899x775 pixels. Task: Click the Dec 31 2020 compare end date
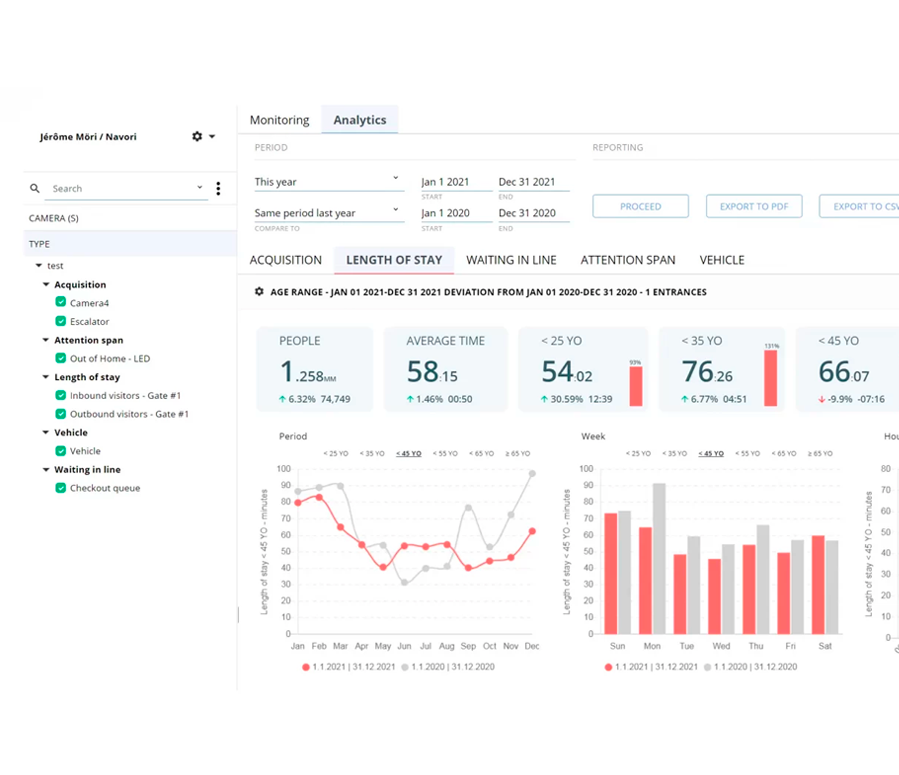[x=534, y=213]
